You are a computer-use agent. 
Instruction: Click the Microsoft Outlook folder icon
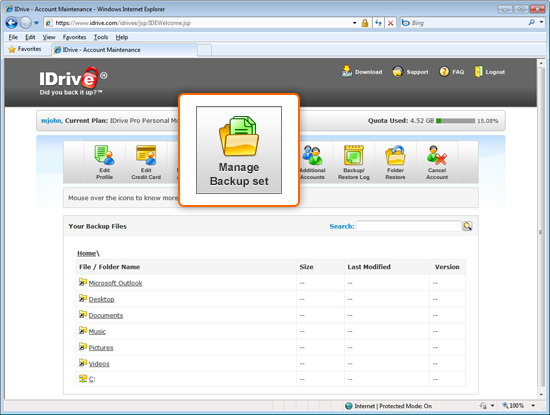(83, 282)
